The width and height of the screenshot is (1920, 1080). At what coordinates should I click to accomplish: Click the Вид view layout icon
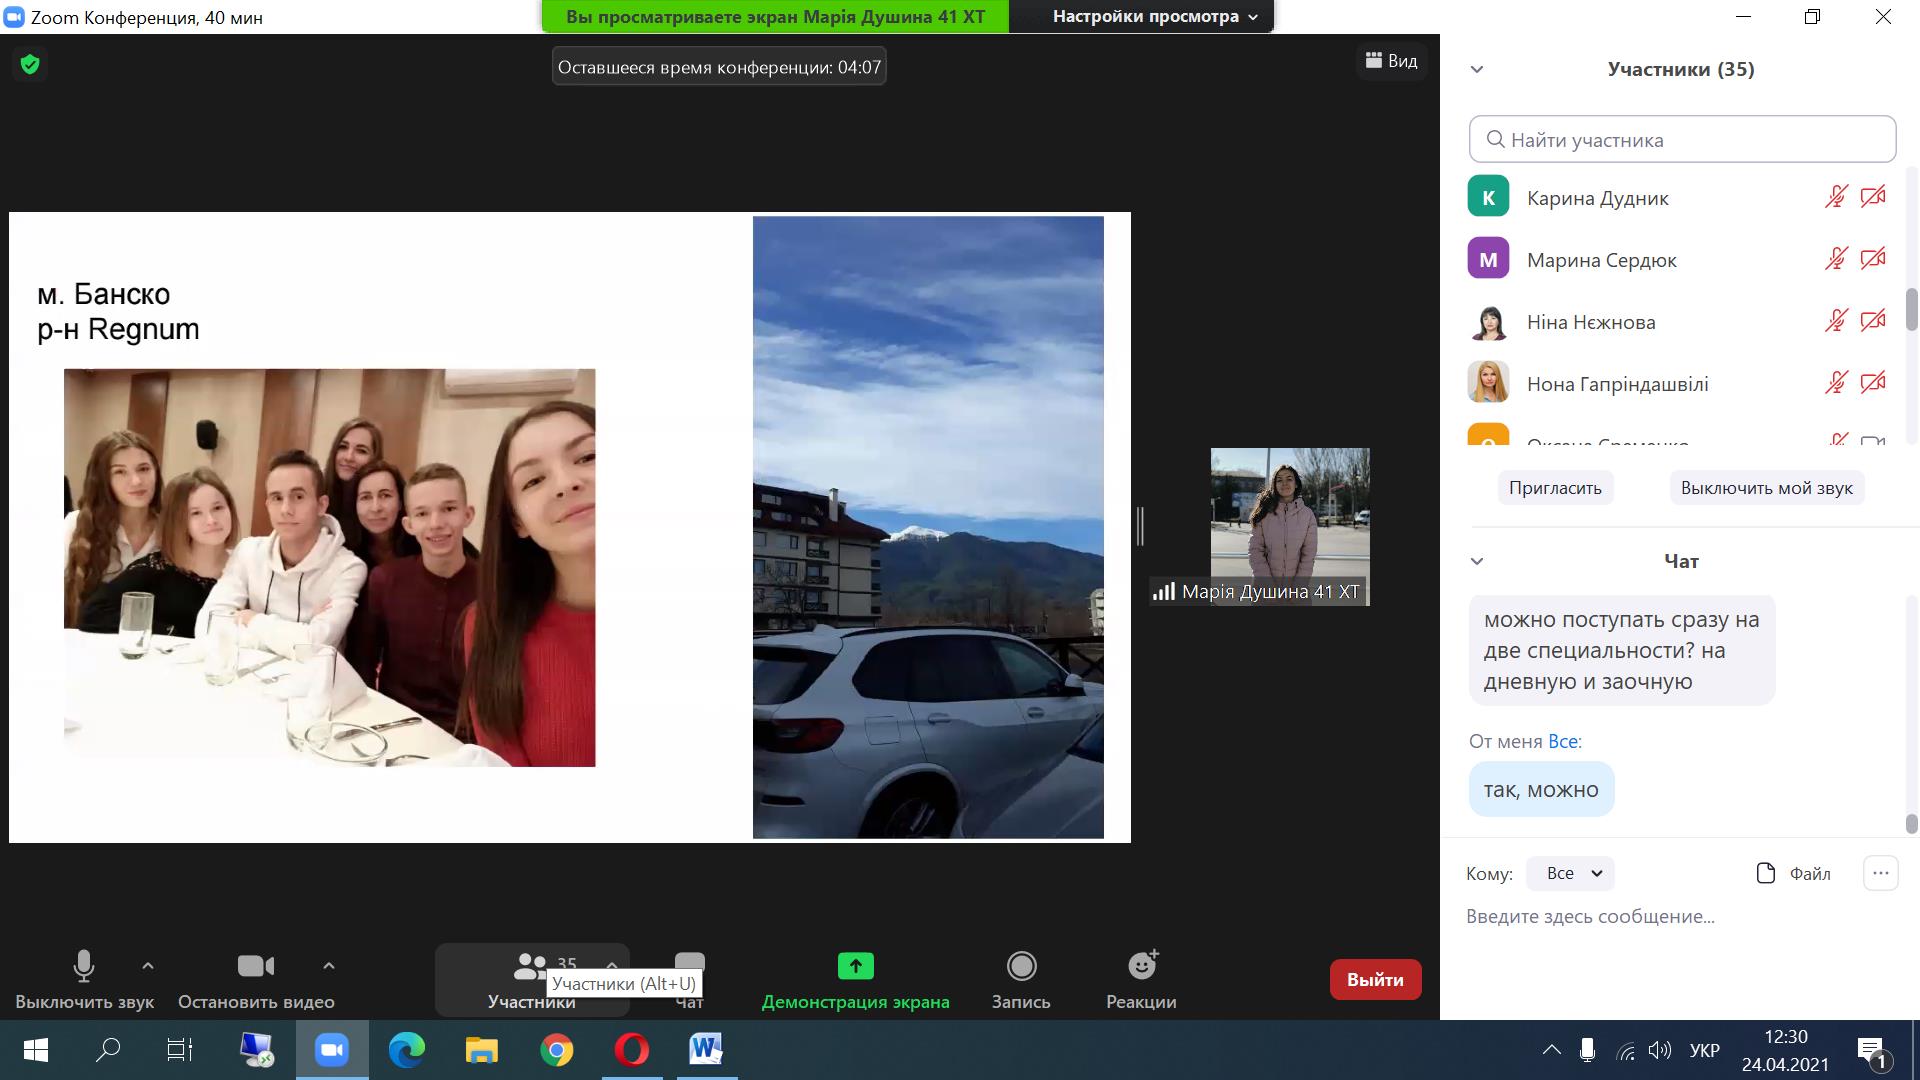click(x=1391, y=61)
